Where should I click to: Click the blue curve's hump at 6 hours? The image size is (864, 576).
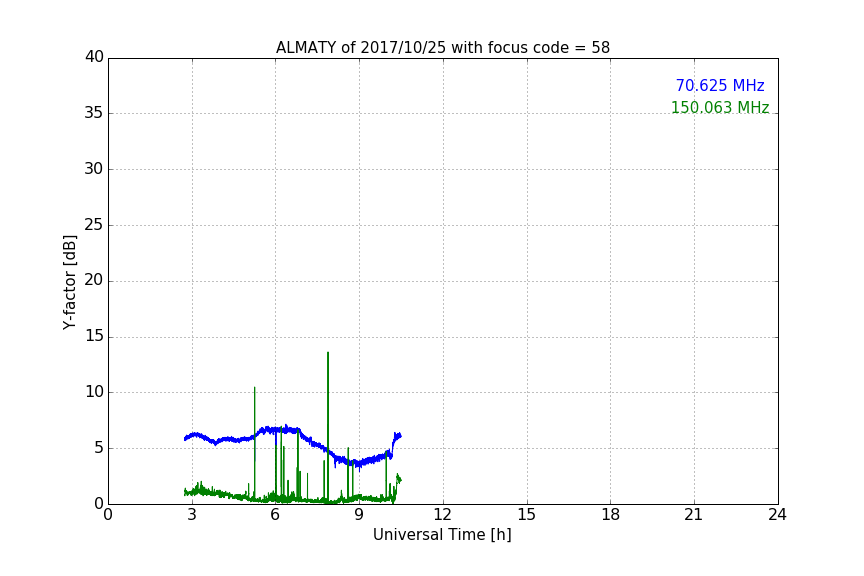pyautogui.click(x=282, y=429)
